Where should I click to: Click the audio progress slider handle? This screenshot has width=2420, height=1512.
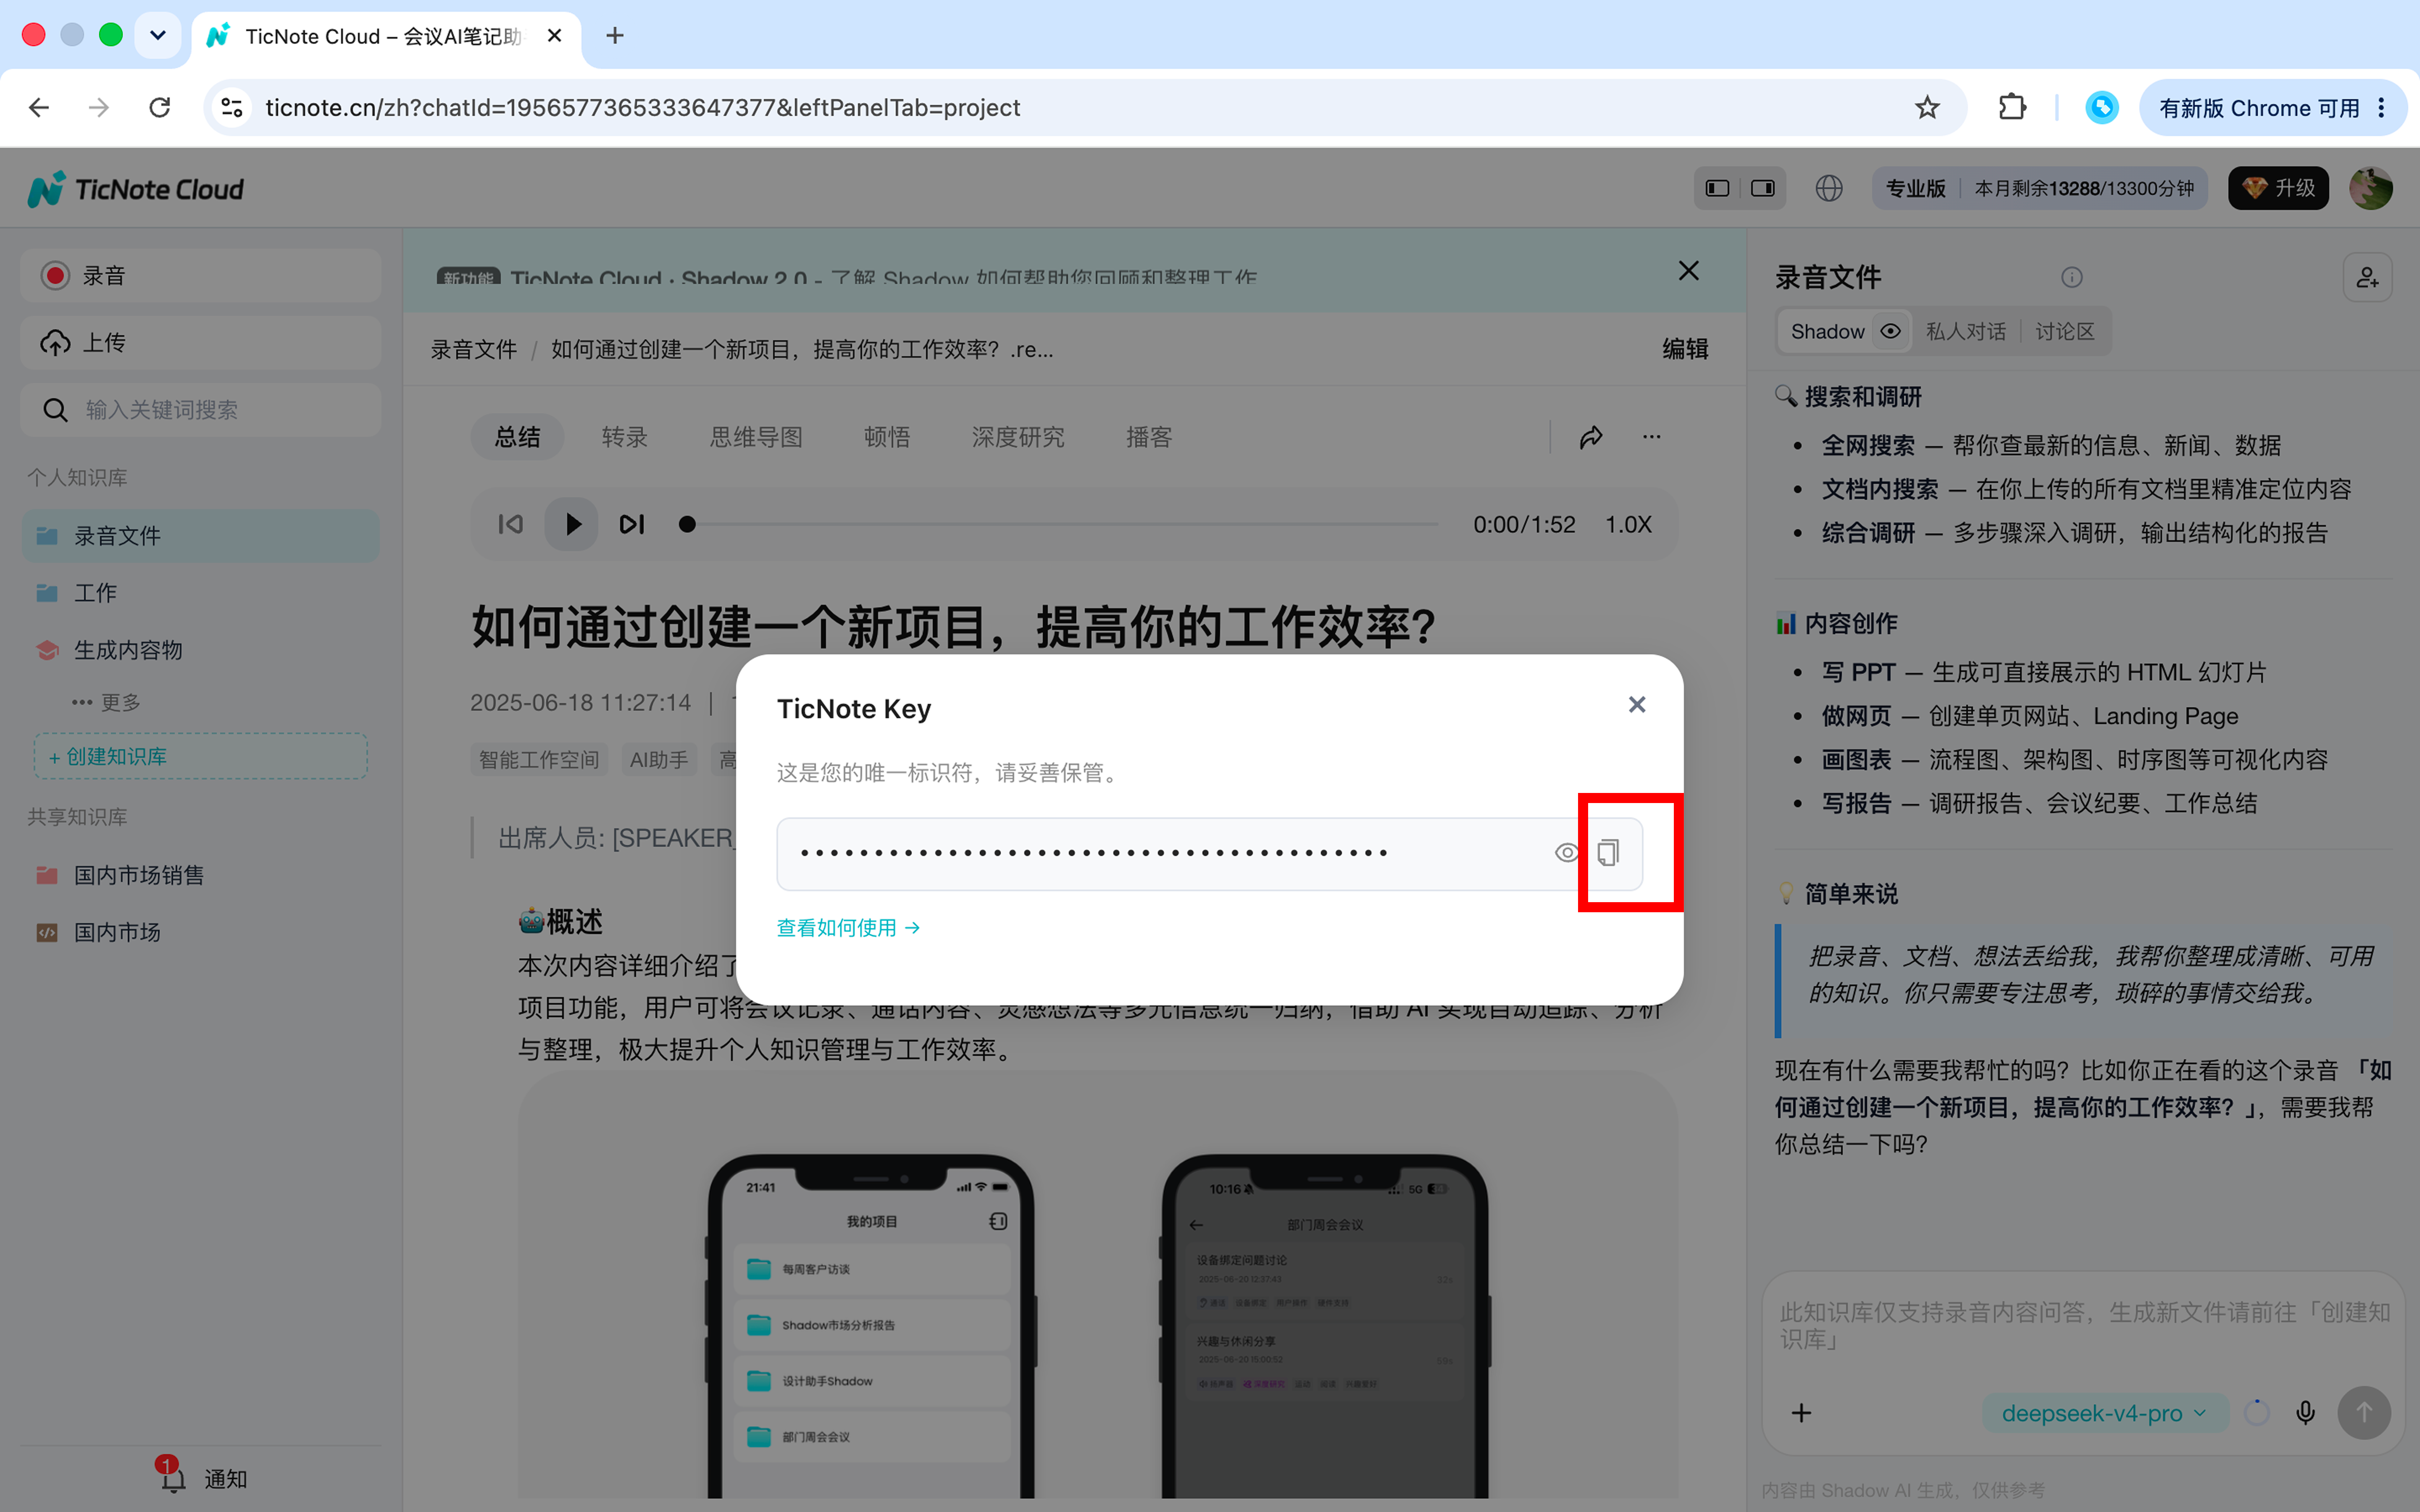[687, 524]
